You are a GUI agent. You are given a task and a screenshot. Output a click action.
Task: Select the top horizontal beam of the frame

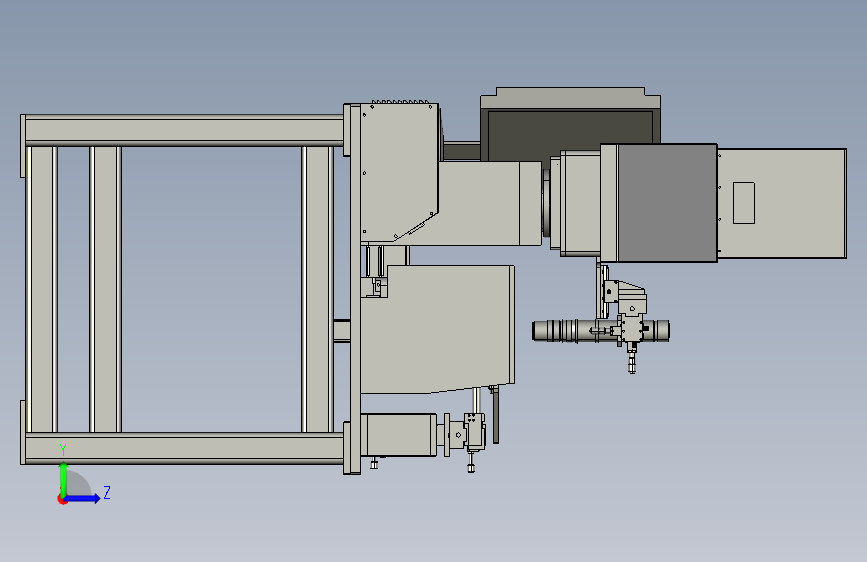click(184, 131)
